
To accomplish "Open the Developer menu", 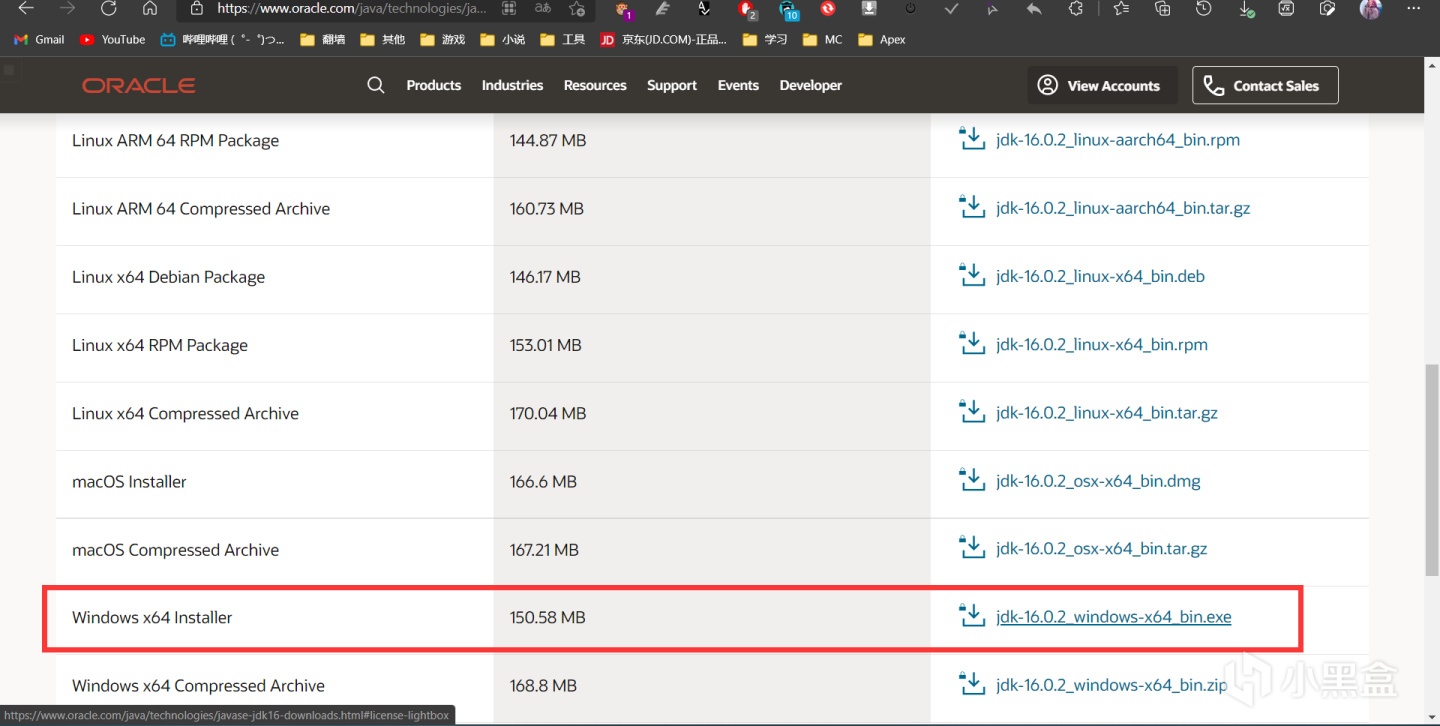I will pos(811,85).
